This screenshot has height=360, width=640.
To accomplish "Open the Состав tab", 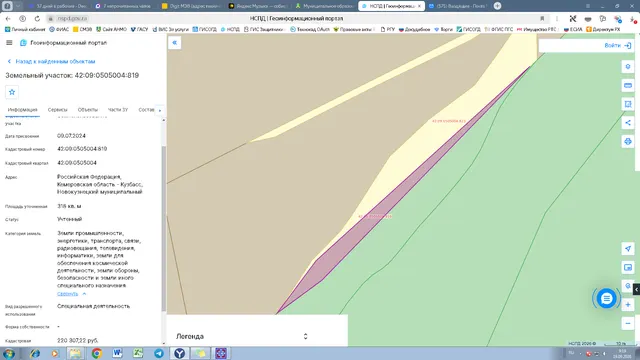I will 146,110.
